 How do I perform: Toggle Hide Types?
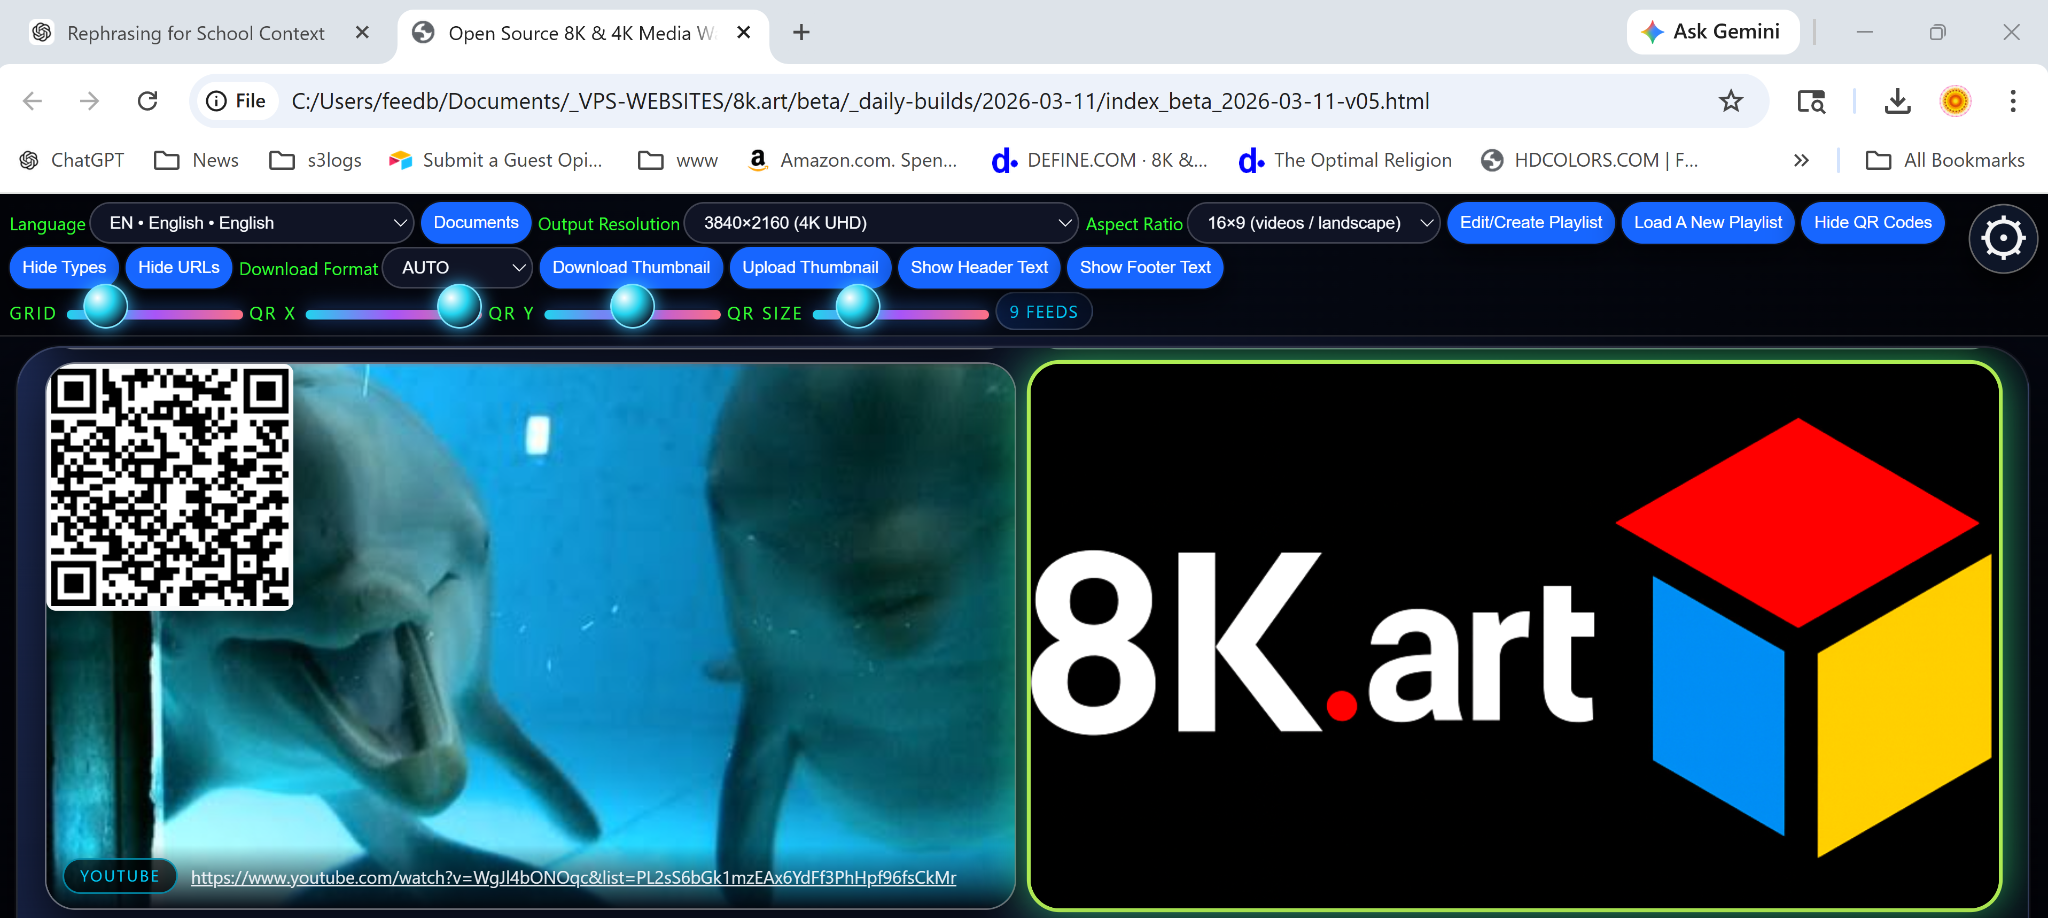pos(64,268)
